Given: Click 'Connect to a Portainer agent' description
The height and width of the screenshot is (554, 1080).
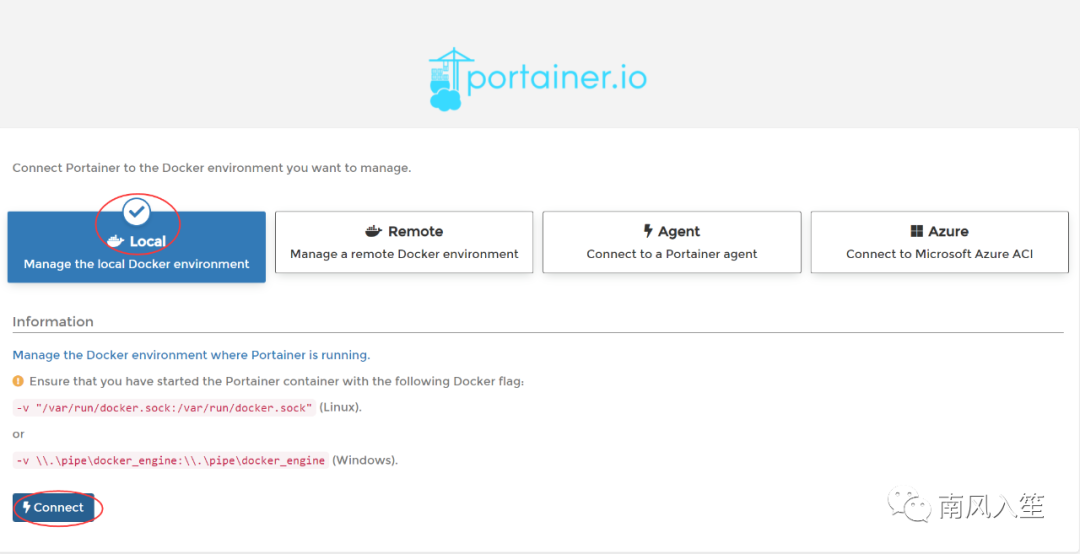Looking at the screenshot, I should (672, 254).
